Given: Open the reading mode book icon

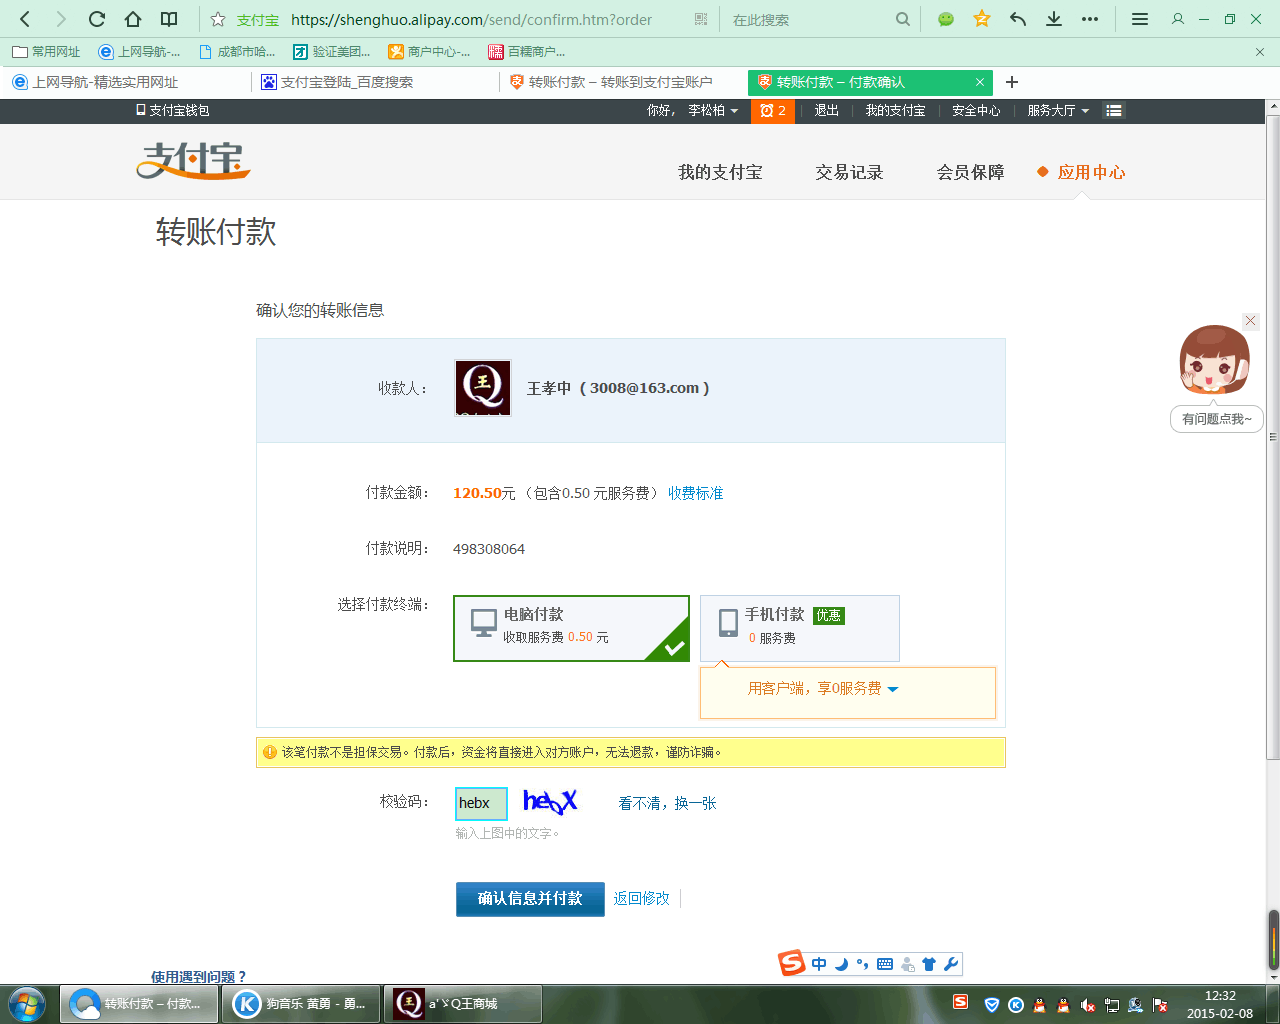Looking at the screenshot, I should click(x=170, y=19).
